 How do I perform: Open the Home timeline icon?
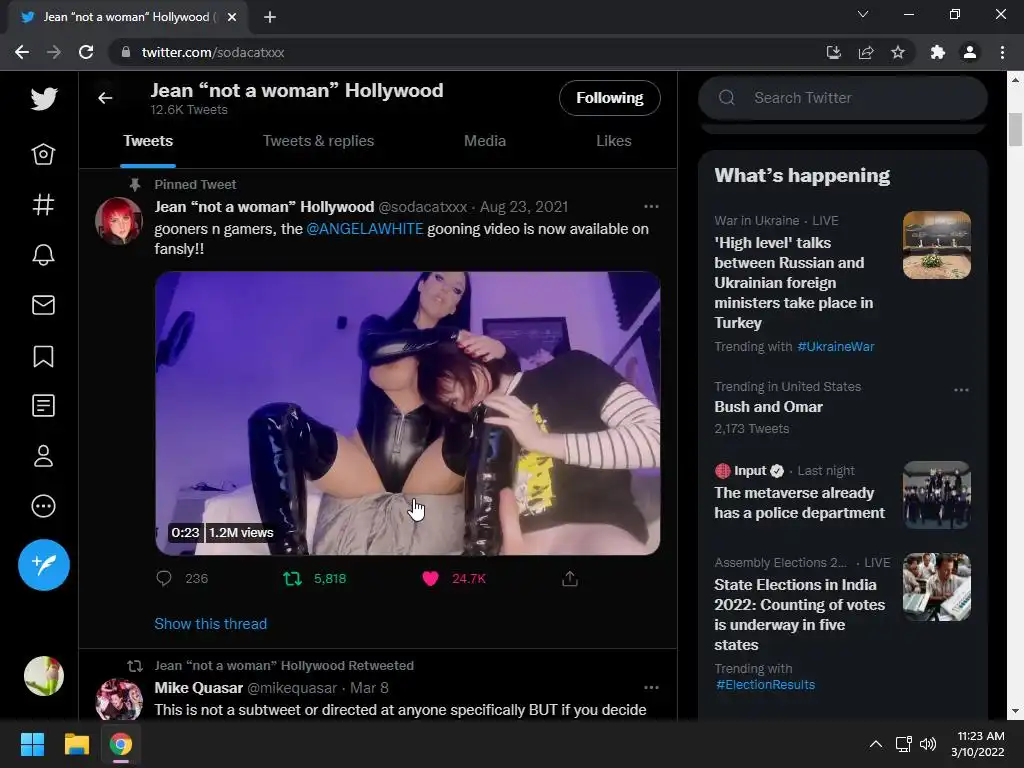pyautogui.click(x=43, y=154)
